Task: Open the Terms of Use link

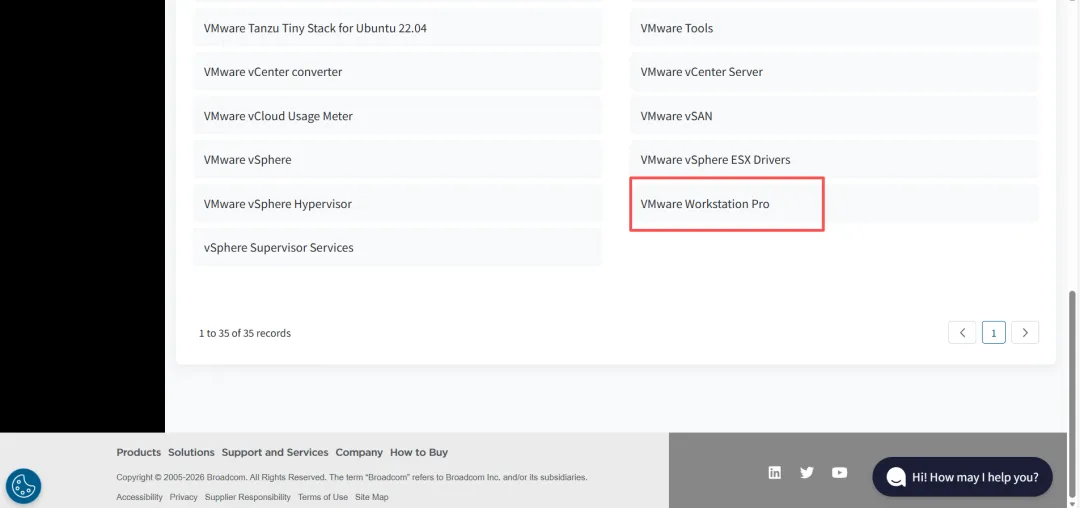Action: (x=323, y=497)
